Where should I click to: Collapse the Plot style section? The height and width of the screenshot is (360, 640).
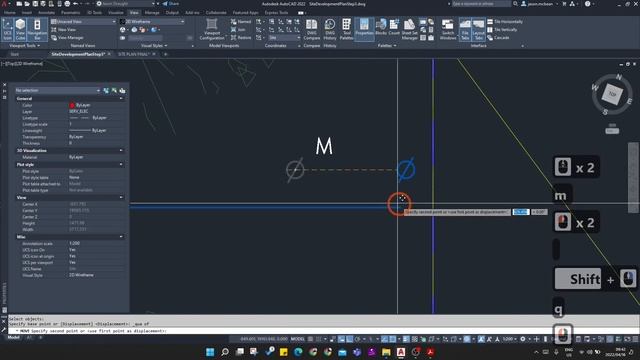(121, 164)
